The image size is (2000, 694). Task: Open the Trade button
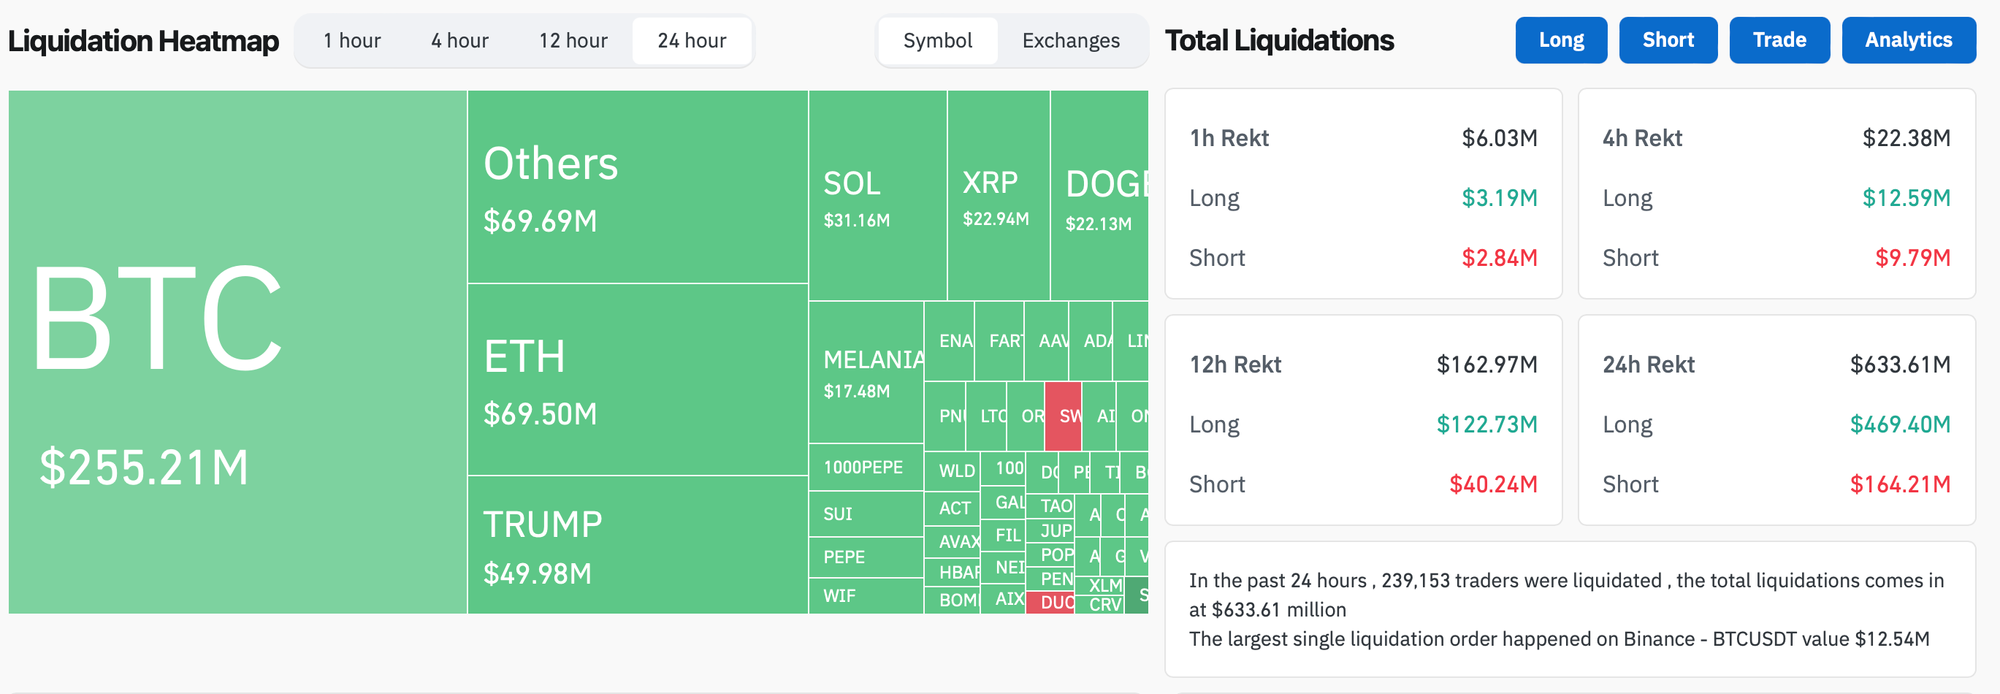pyautogui.click(x=1780, y=40)
